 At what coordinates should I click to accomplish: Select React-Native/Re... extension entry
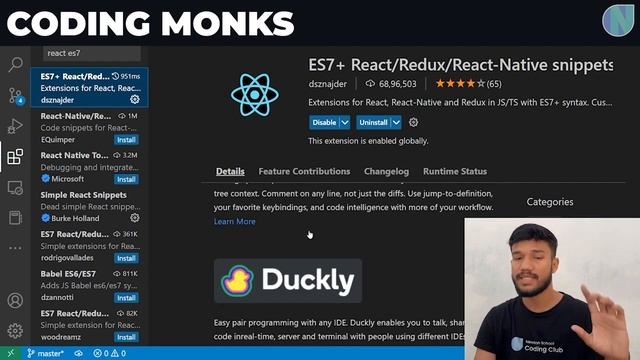89,127
